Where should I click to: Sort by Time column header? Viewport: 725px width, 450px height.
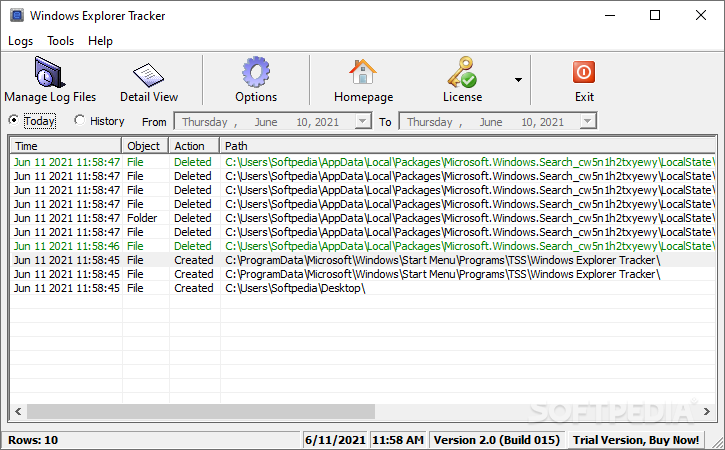click(x=66, y=146)
